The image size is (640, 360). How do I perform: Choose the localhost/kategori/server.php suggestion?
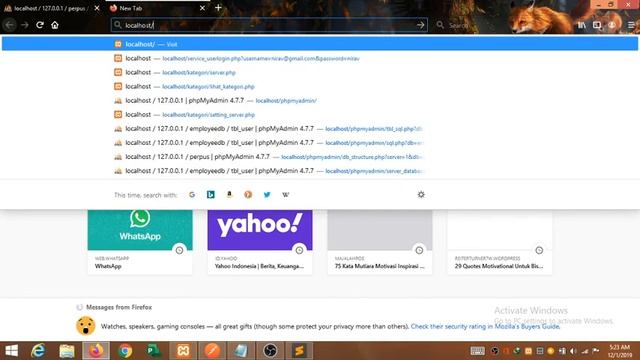[320, 72]
